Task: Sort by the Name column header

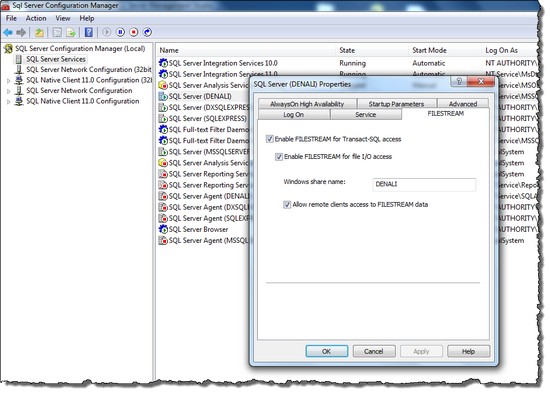Action: pos(246,50)
